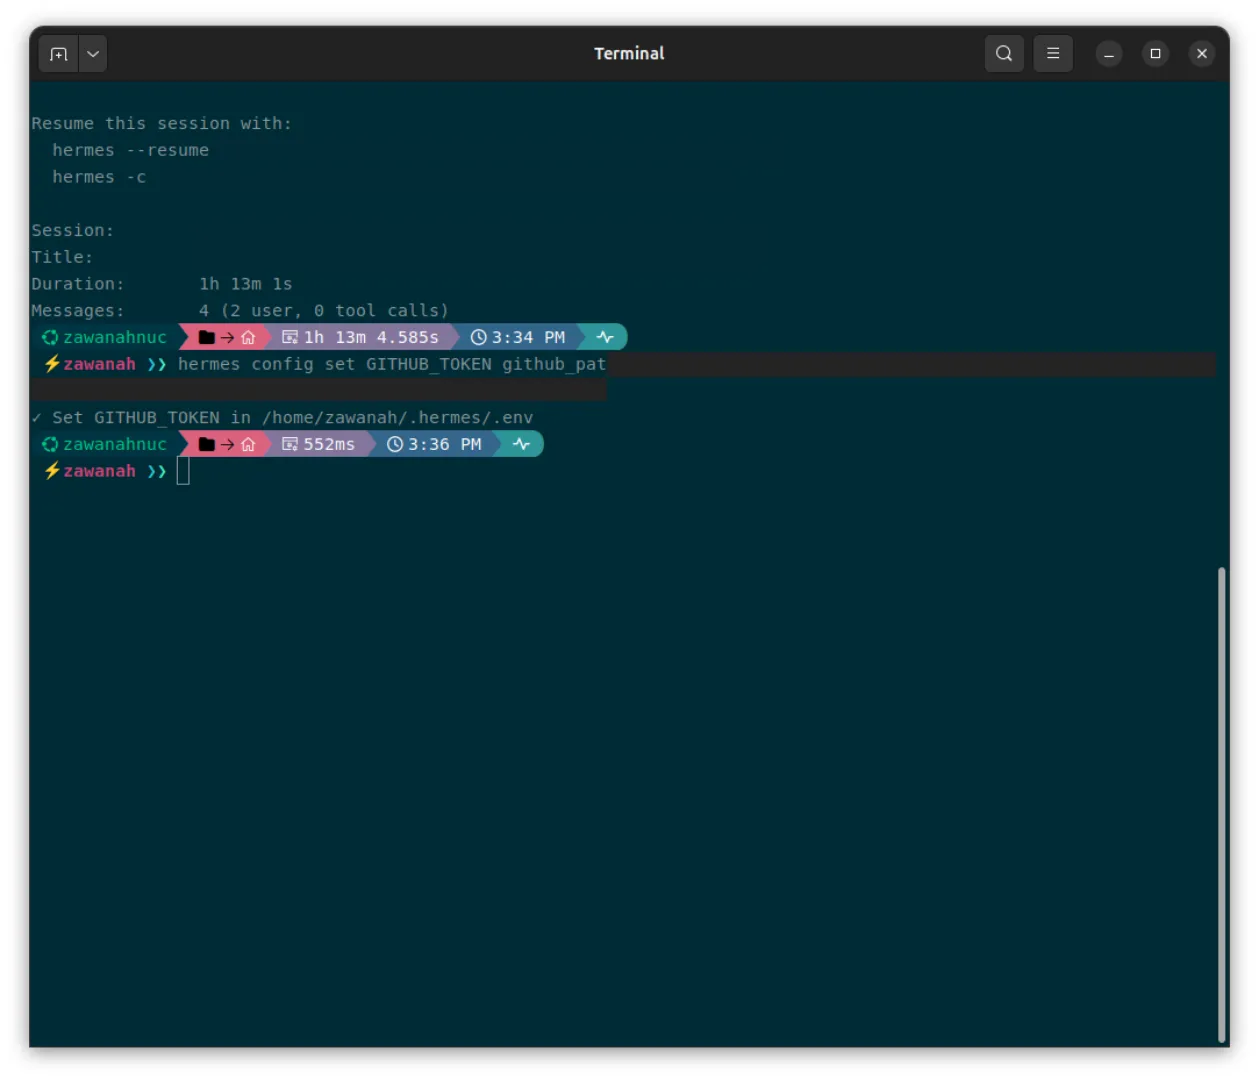Click the folder icon in 552ms prompt
Image resolution: width=1260 pixels, height=1080 pixels.
(207, 445)
